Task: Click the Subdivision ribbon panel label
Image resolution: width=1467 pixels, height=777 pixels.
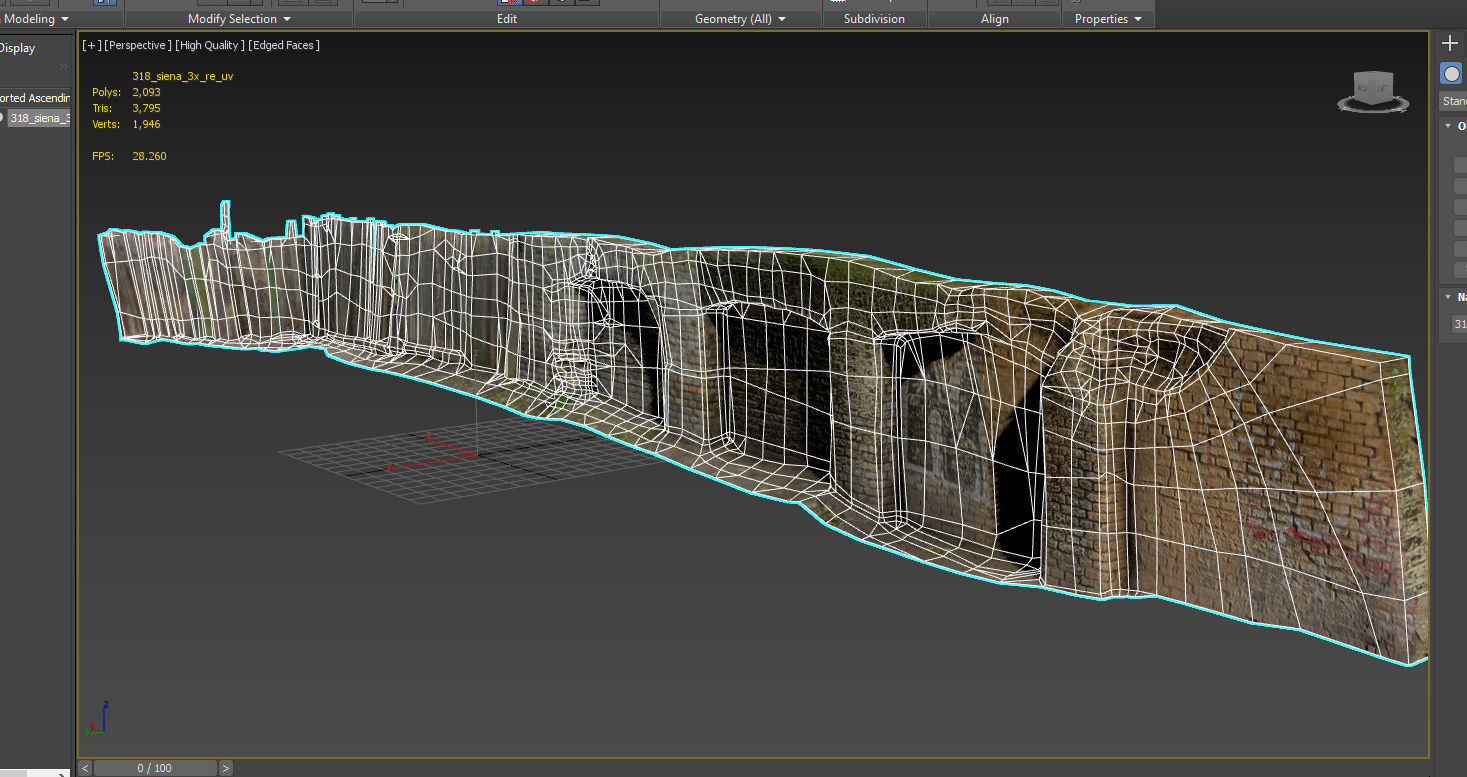Action: [x=874, y=19]
